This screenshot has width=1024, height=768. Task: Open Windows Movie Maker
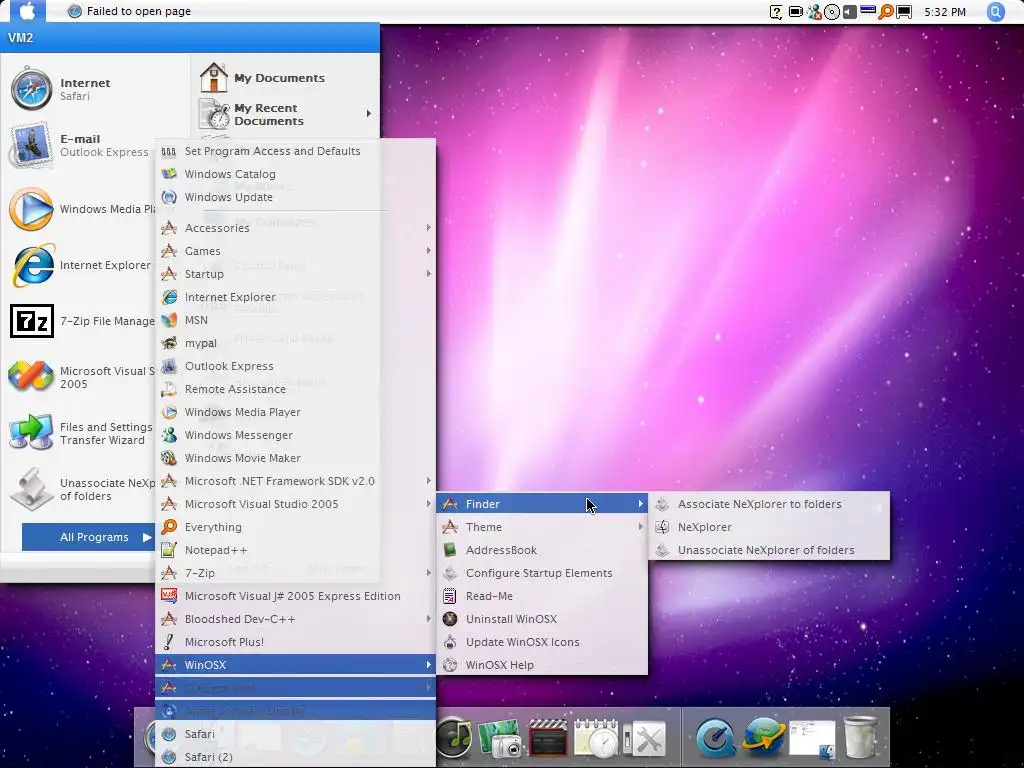tap(296, 458)
